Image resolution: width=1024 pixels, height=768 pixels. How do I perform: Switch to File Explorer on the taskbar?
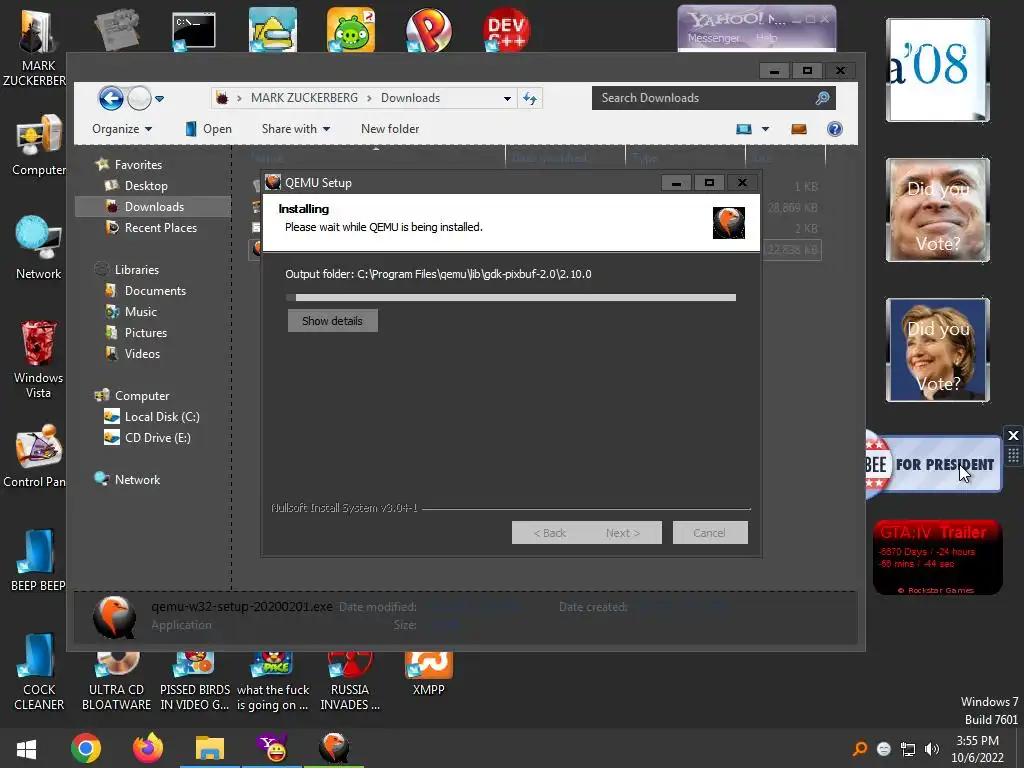click(x=210, y=748)
